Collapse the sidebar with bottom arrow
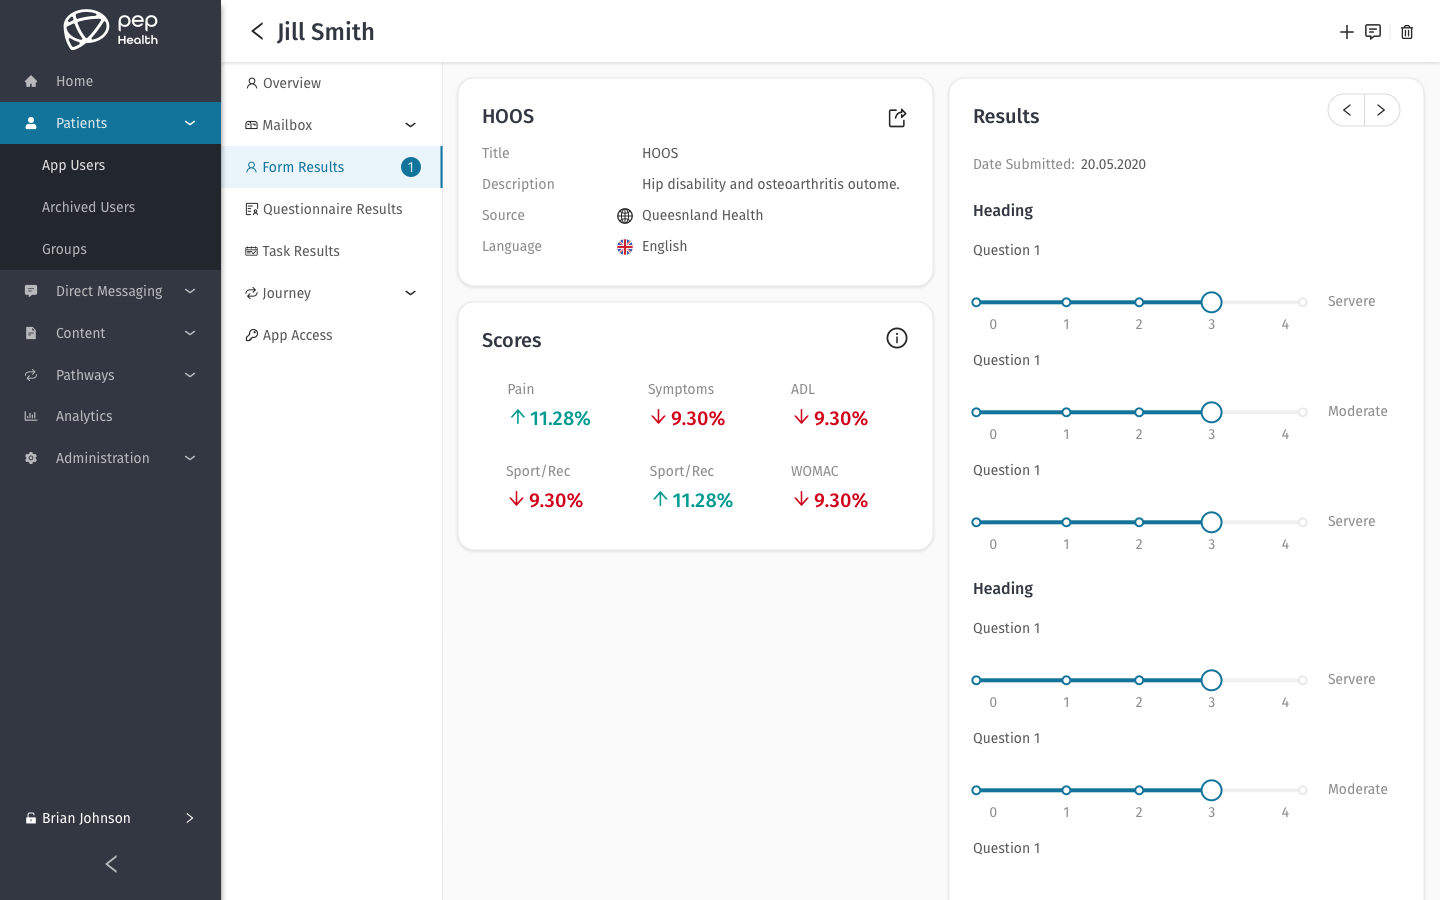The image size is (1440, 900). click(x=111, y=864)
